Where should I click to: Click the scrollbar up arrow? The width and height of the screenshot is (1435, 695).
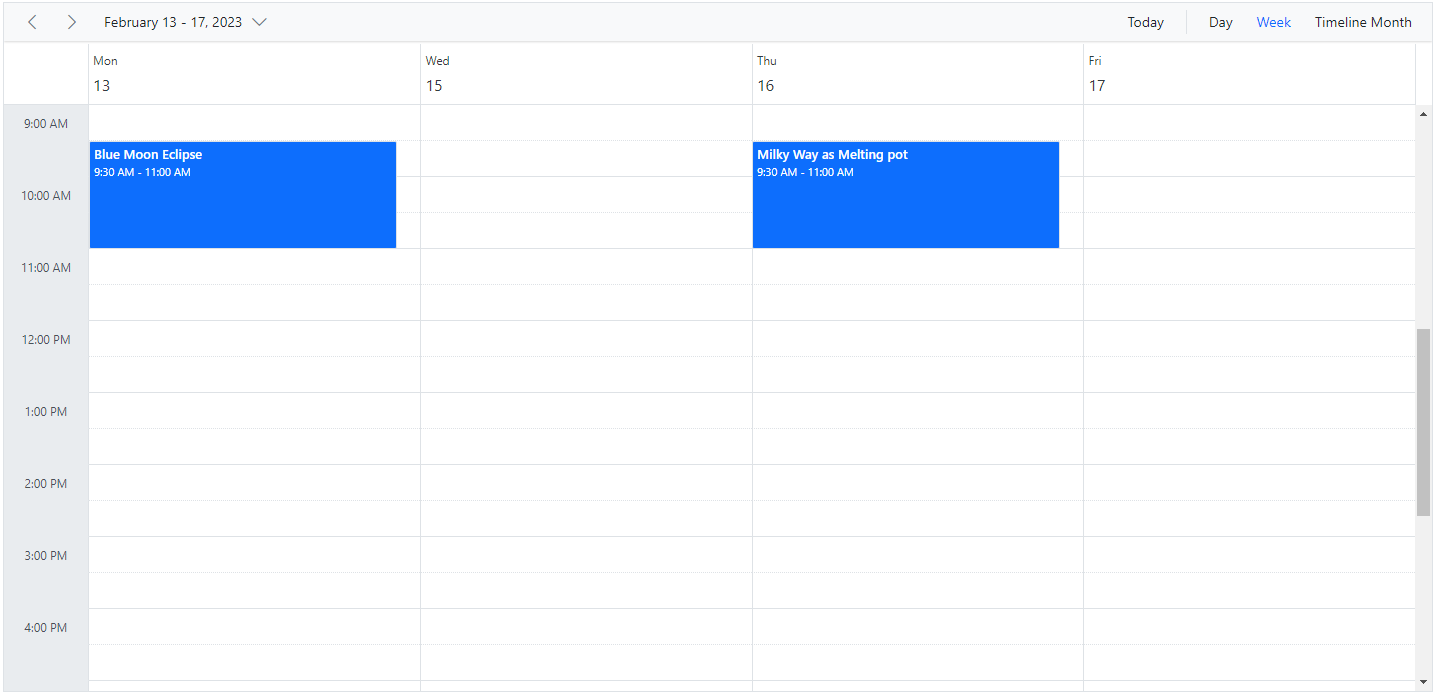pos(1424,113)
